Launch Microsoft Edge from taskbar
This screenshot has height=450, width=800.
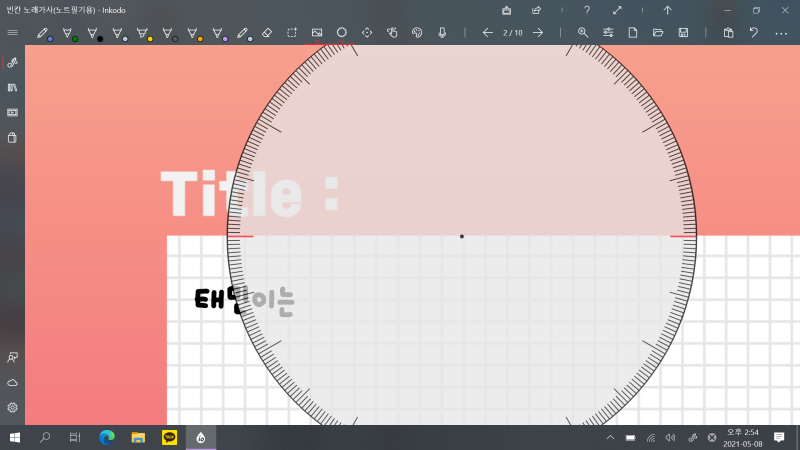point(107,438)
